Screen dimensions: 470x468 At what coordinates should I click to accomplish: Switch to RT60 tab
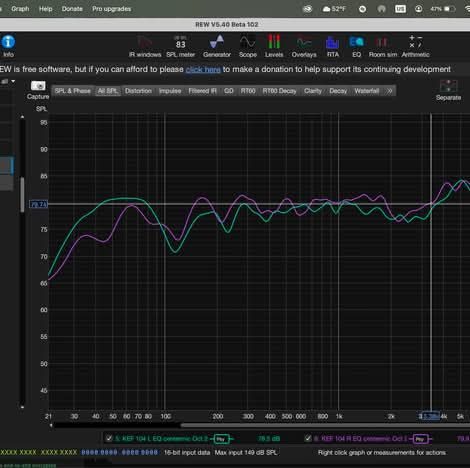coord(248,91)
